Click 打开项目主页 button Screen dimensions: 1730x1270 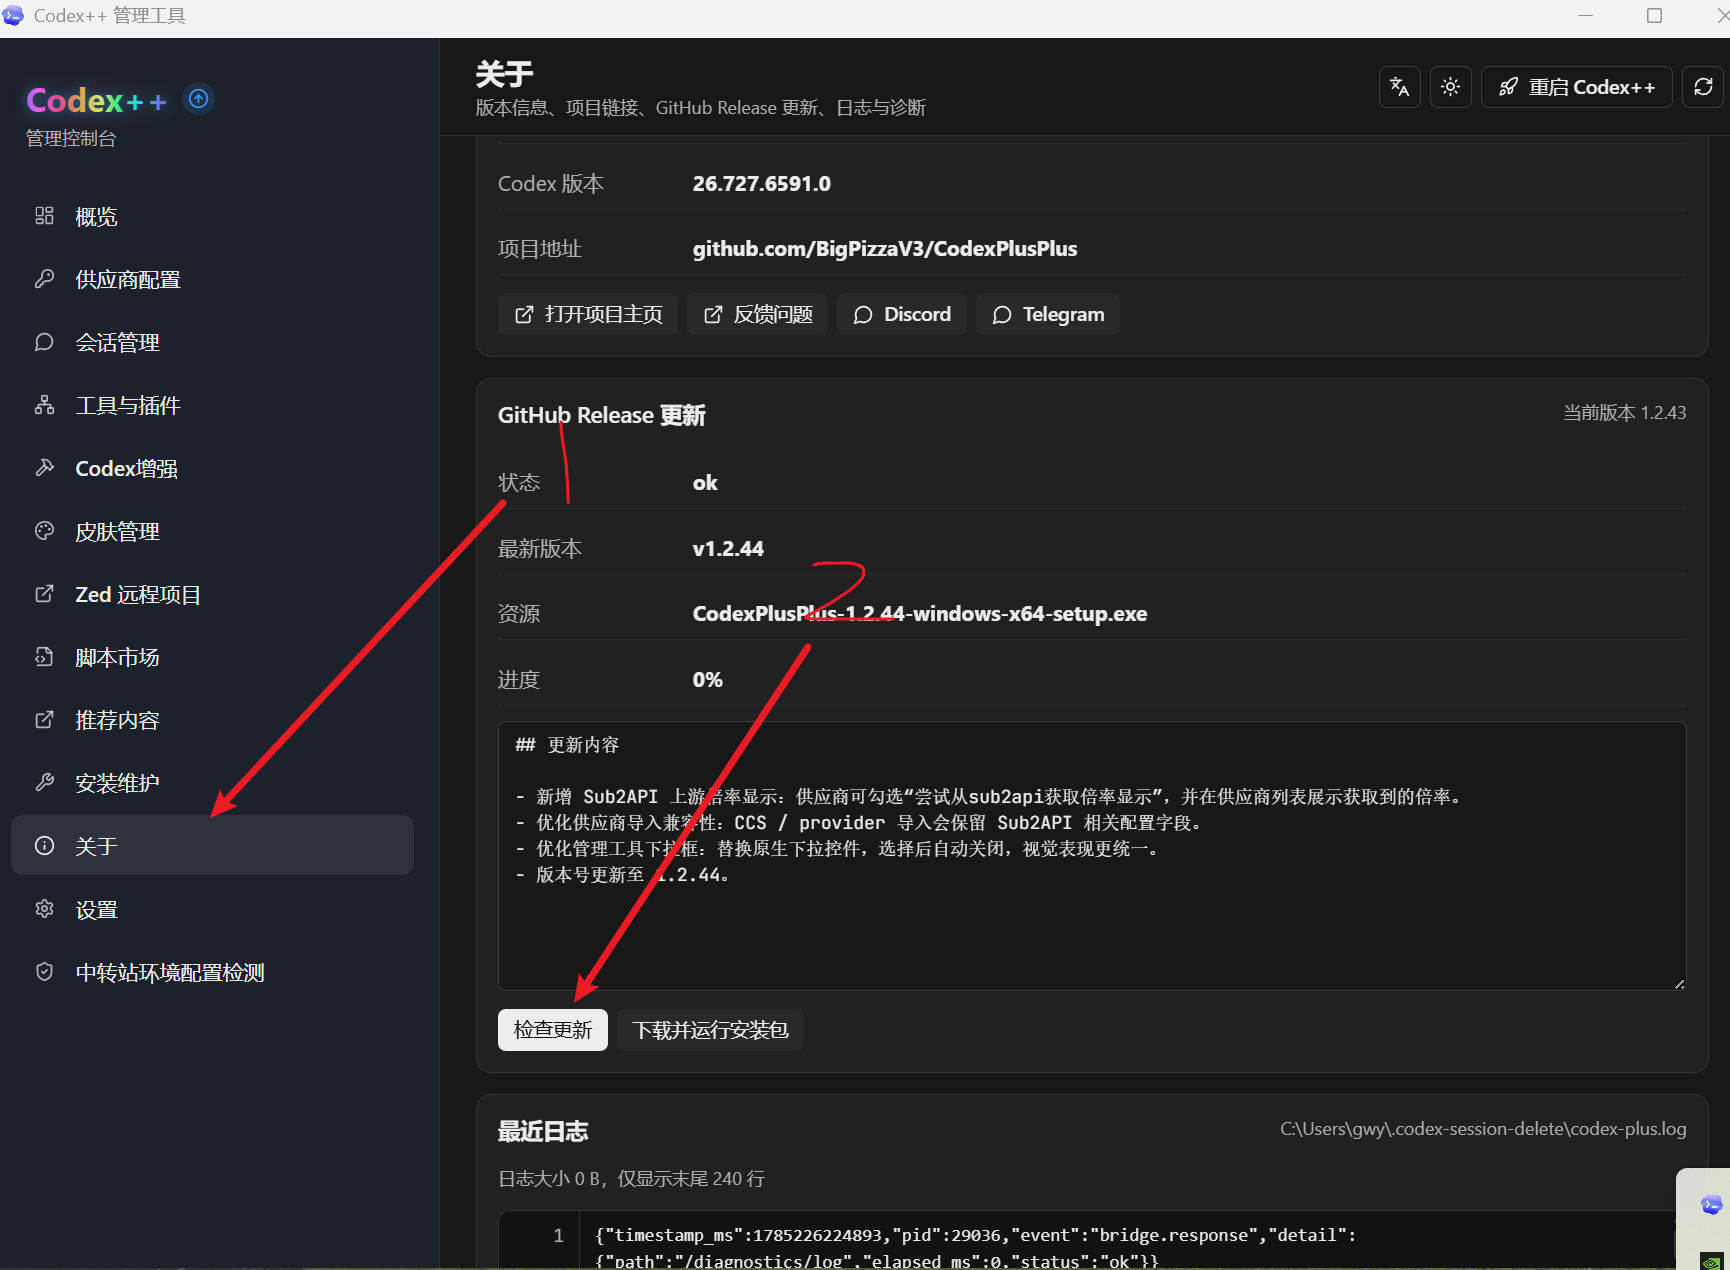pyautogui.click(x=588, y=314)
